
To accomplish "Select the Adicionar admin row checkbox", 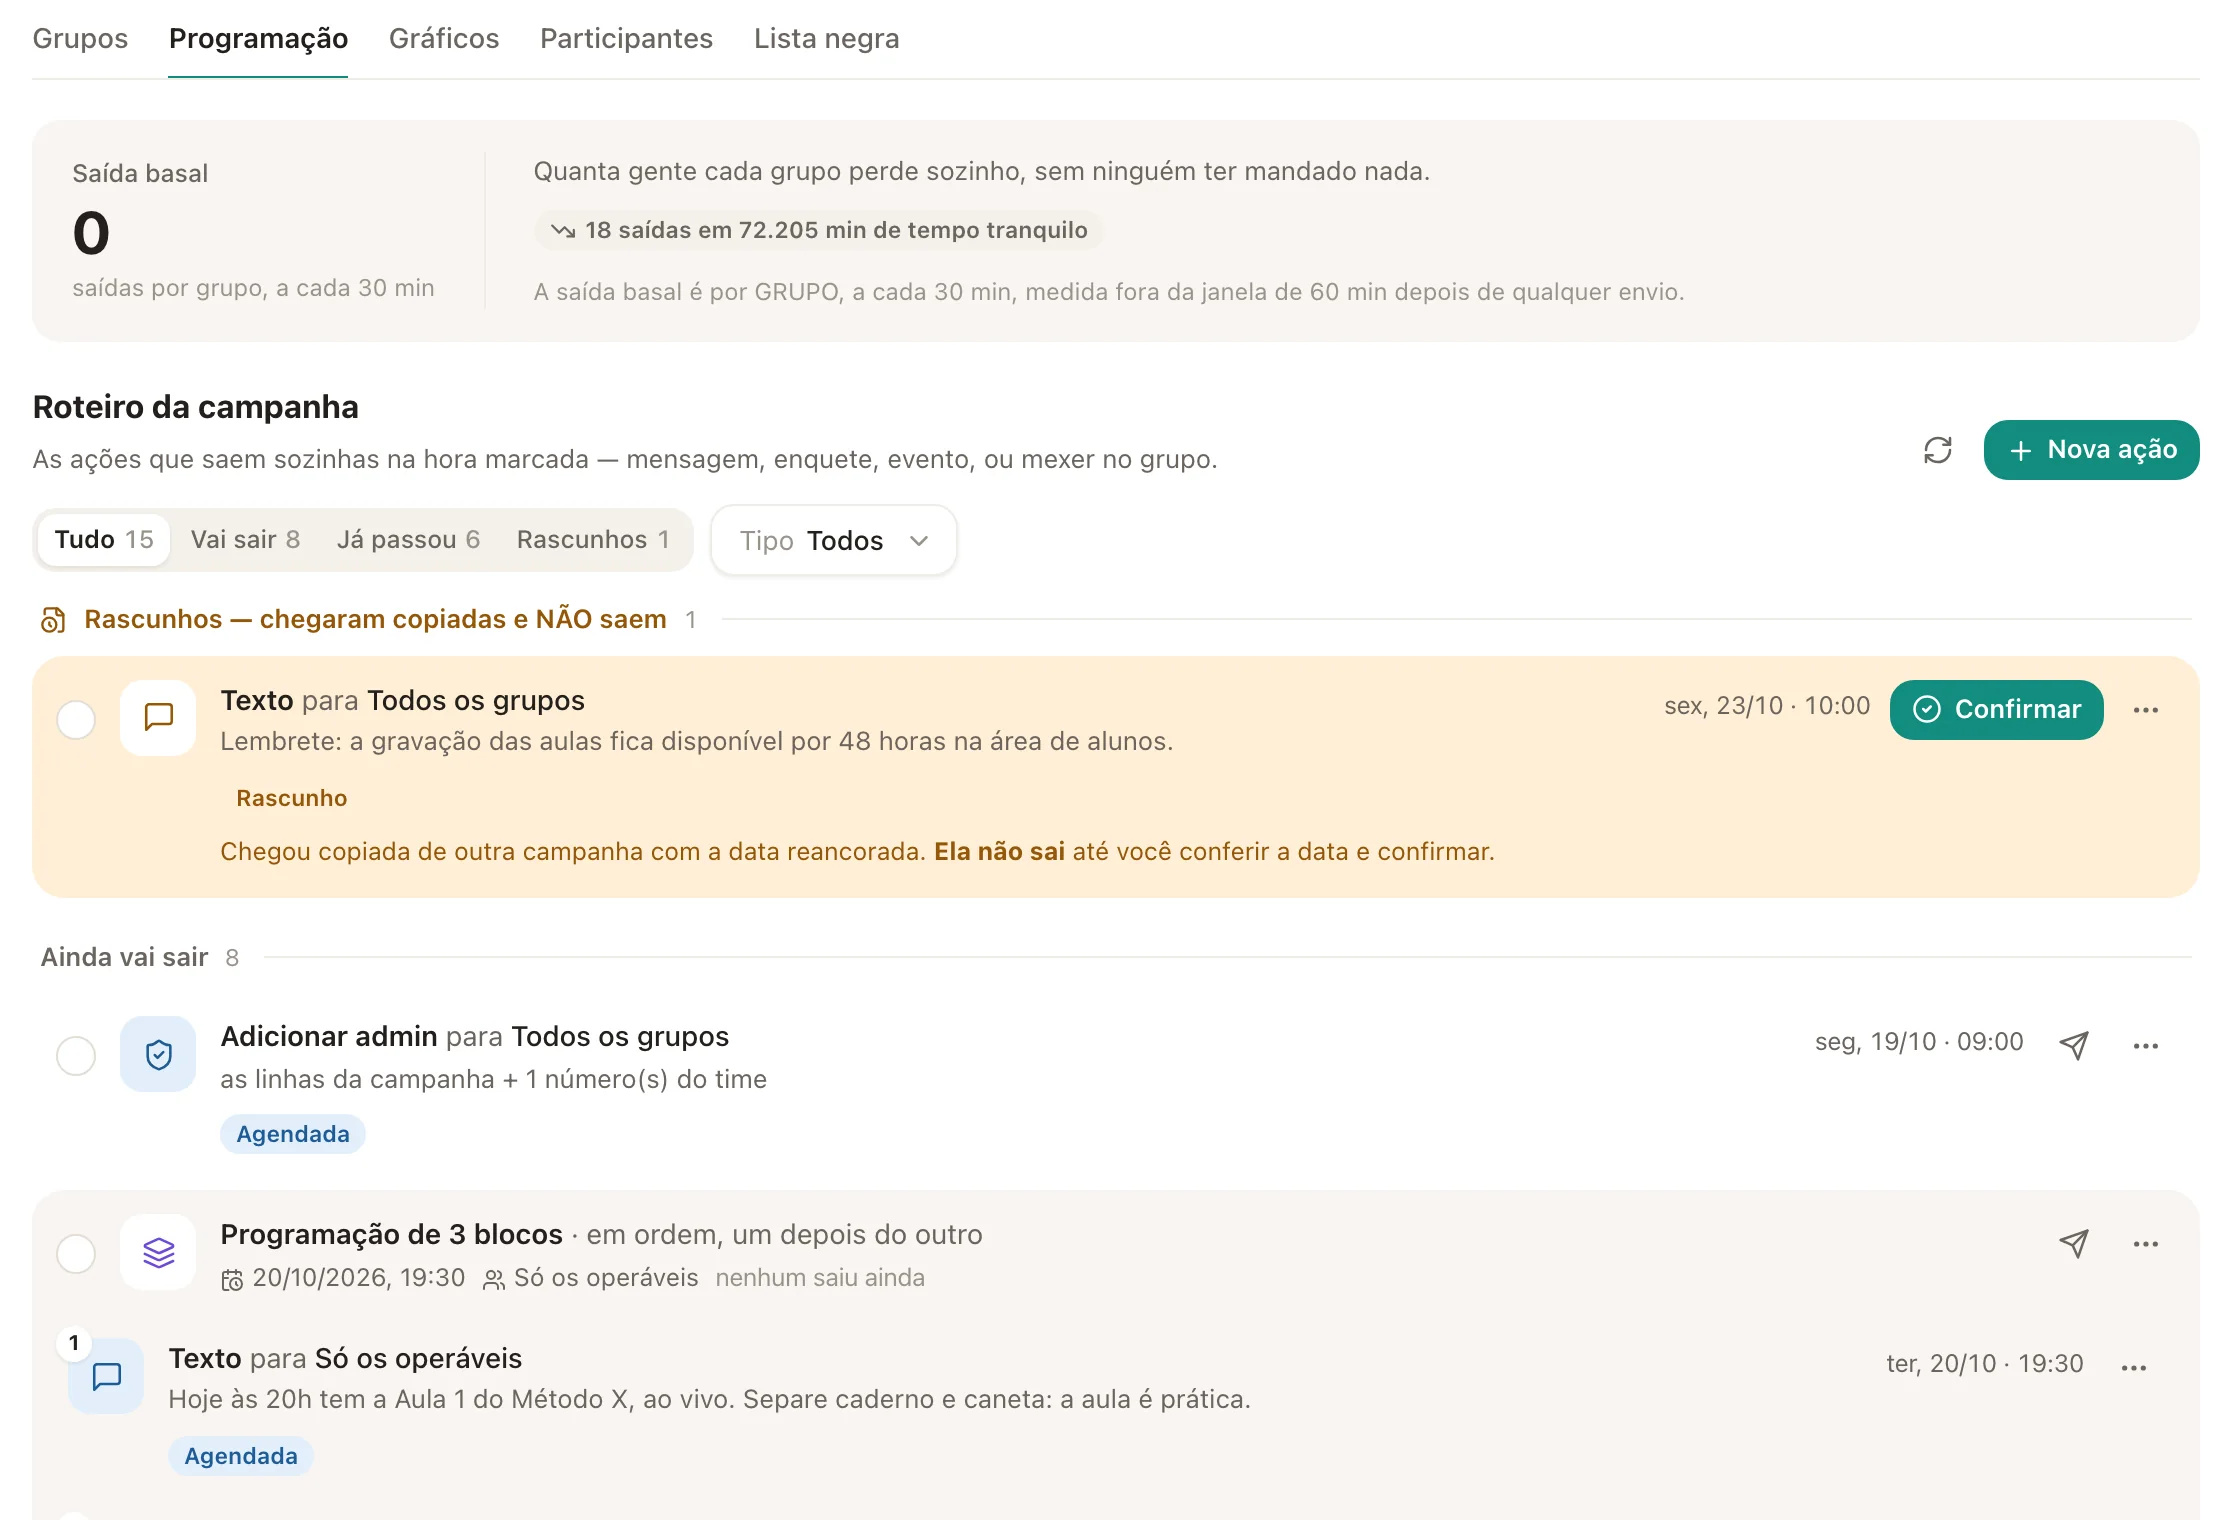I will [x=76, y=1056].
